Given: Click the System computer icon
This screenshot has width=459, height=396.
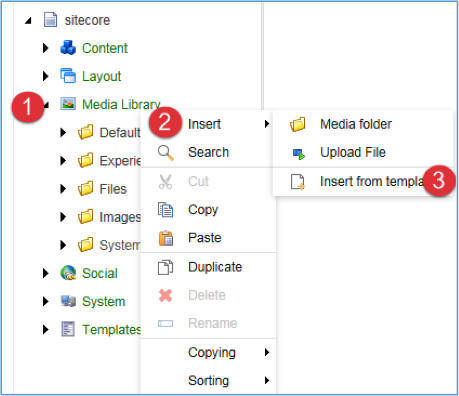Looking at the screenshot, I should (68, 301).
